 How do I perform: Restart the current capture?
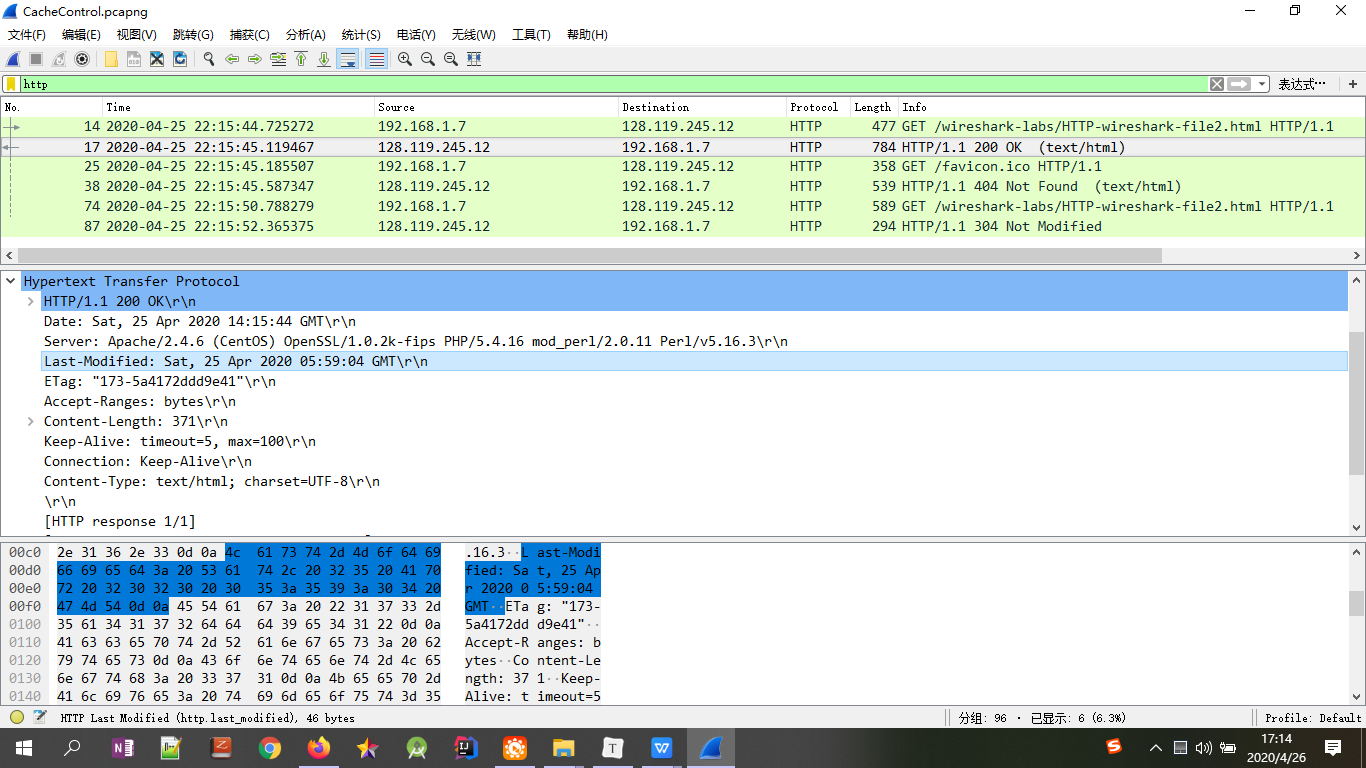click(59, 59)
